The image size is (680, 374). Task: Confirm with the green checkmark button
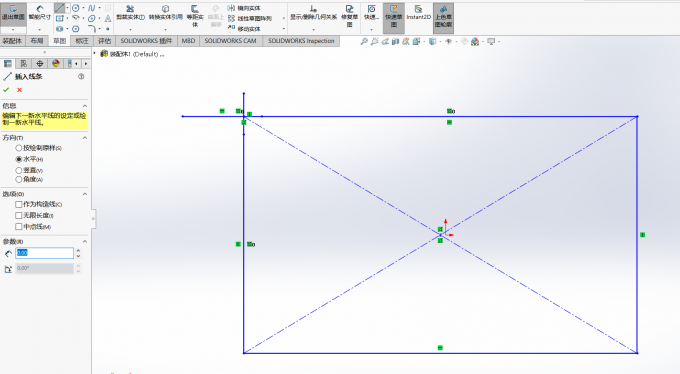point(6,90)
